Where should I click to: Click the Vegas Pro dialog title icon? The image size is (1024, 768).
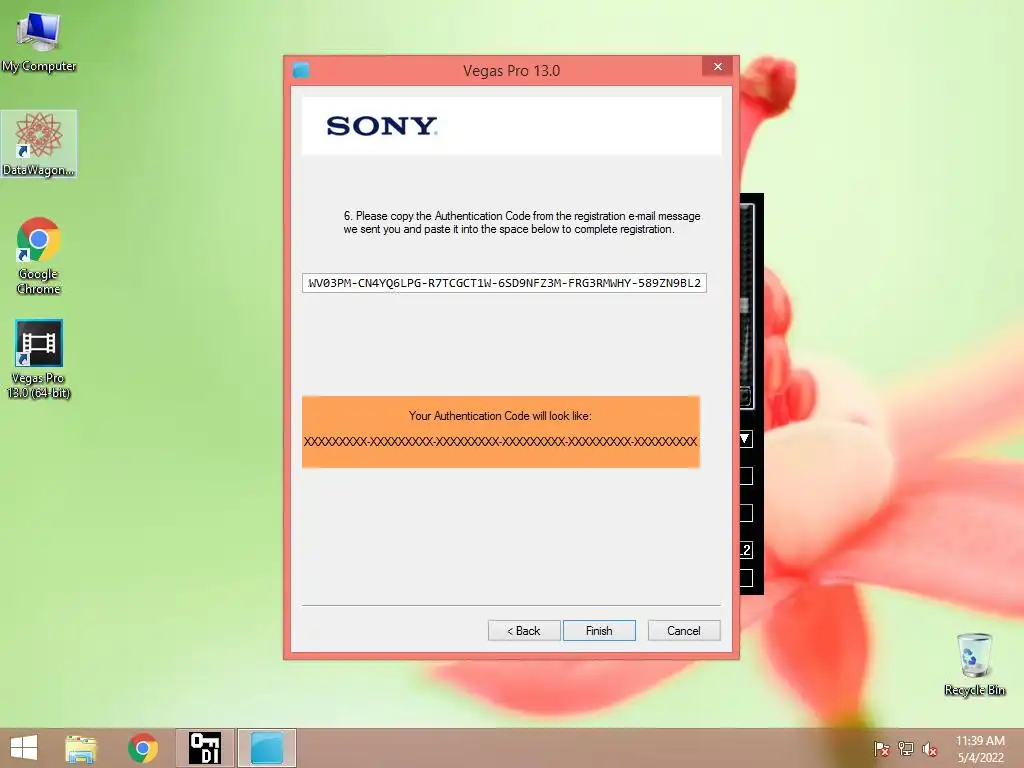(301, 70)
